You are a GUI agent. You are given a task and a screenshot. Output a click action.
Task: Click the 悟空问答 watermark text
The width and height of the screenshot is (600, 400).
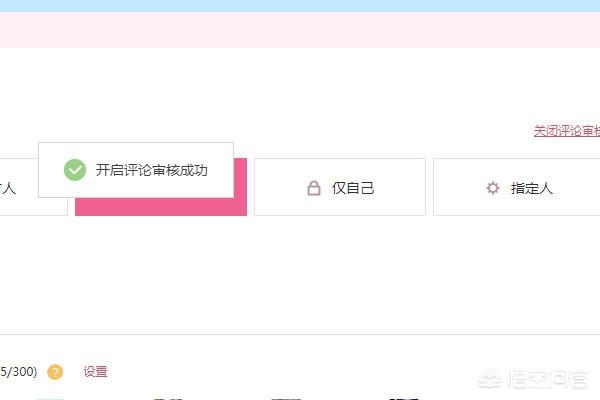pos(548,379)
